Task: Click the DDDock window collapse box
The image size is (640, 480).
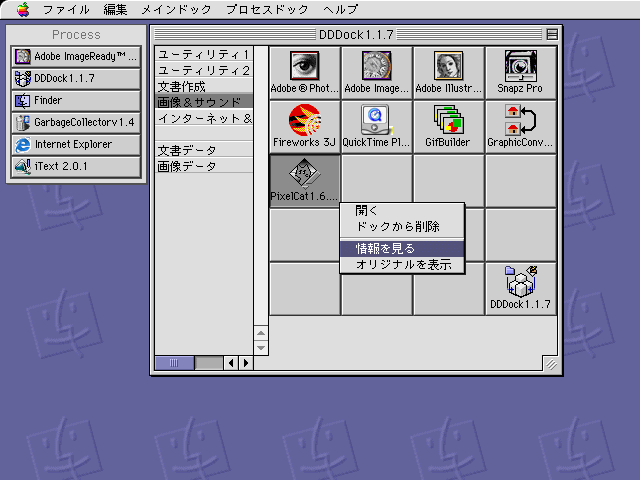Action: point(552,35)
